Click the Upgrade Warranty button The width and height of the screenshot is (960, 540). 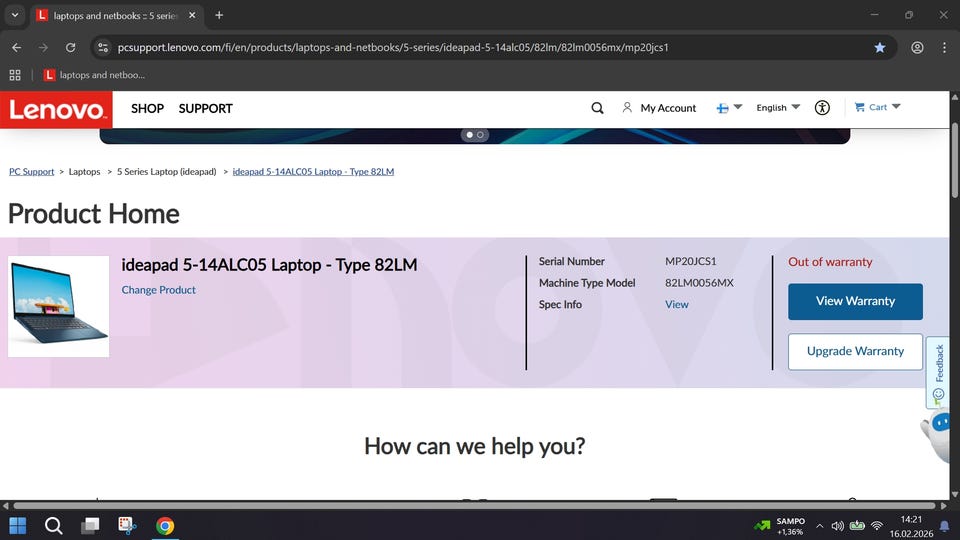pos(855,351)
